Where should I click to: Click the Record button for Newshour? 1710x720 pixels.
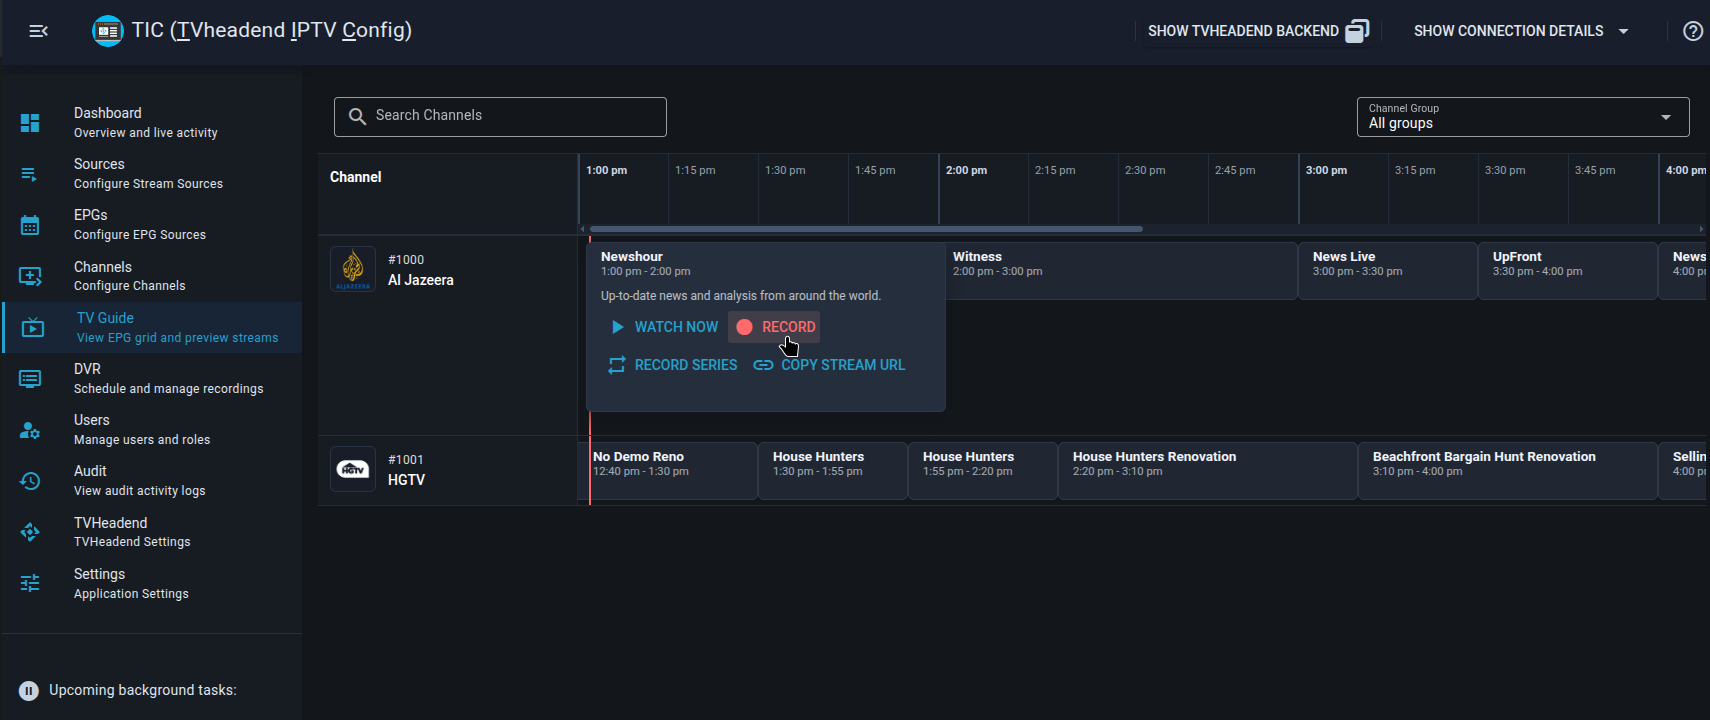tap(775, 327)
